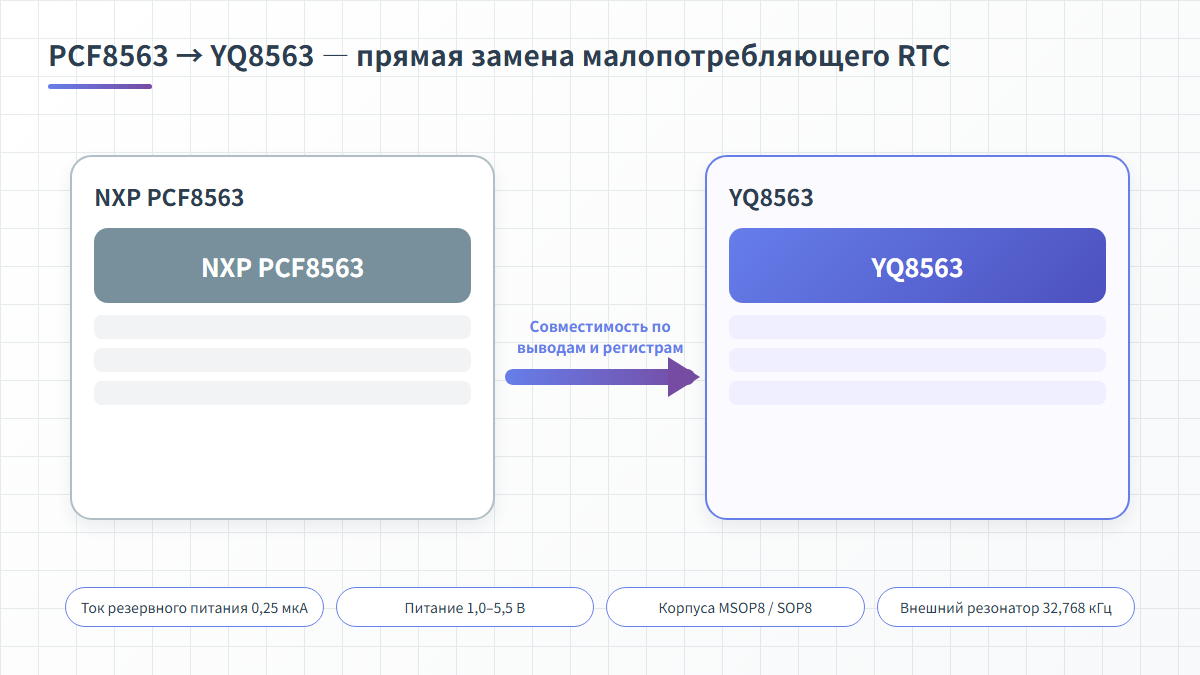
Task: Select the 'YQ8563' card heading text
Action: click(771, 198)
